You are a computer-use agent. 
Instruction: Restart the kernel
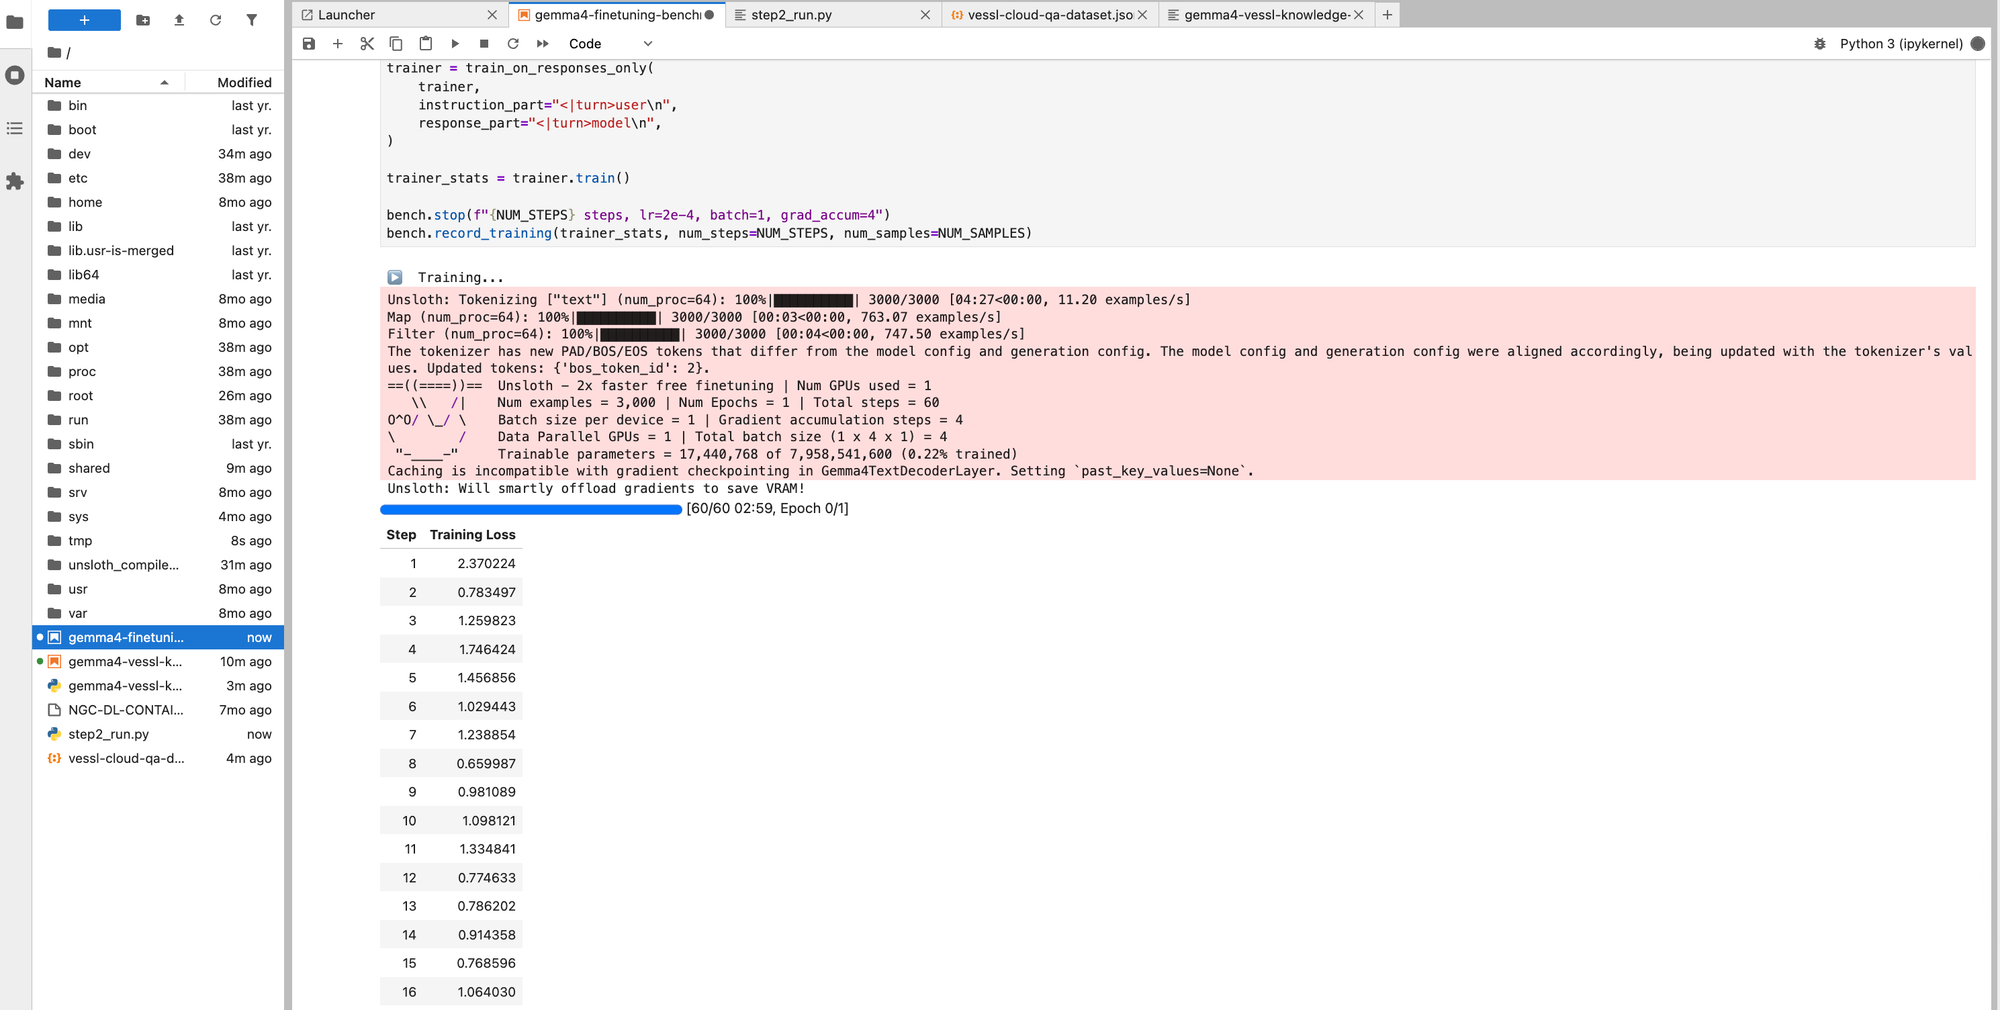513,44
